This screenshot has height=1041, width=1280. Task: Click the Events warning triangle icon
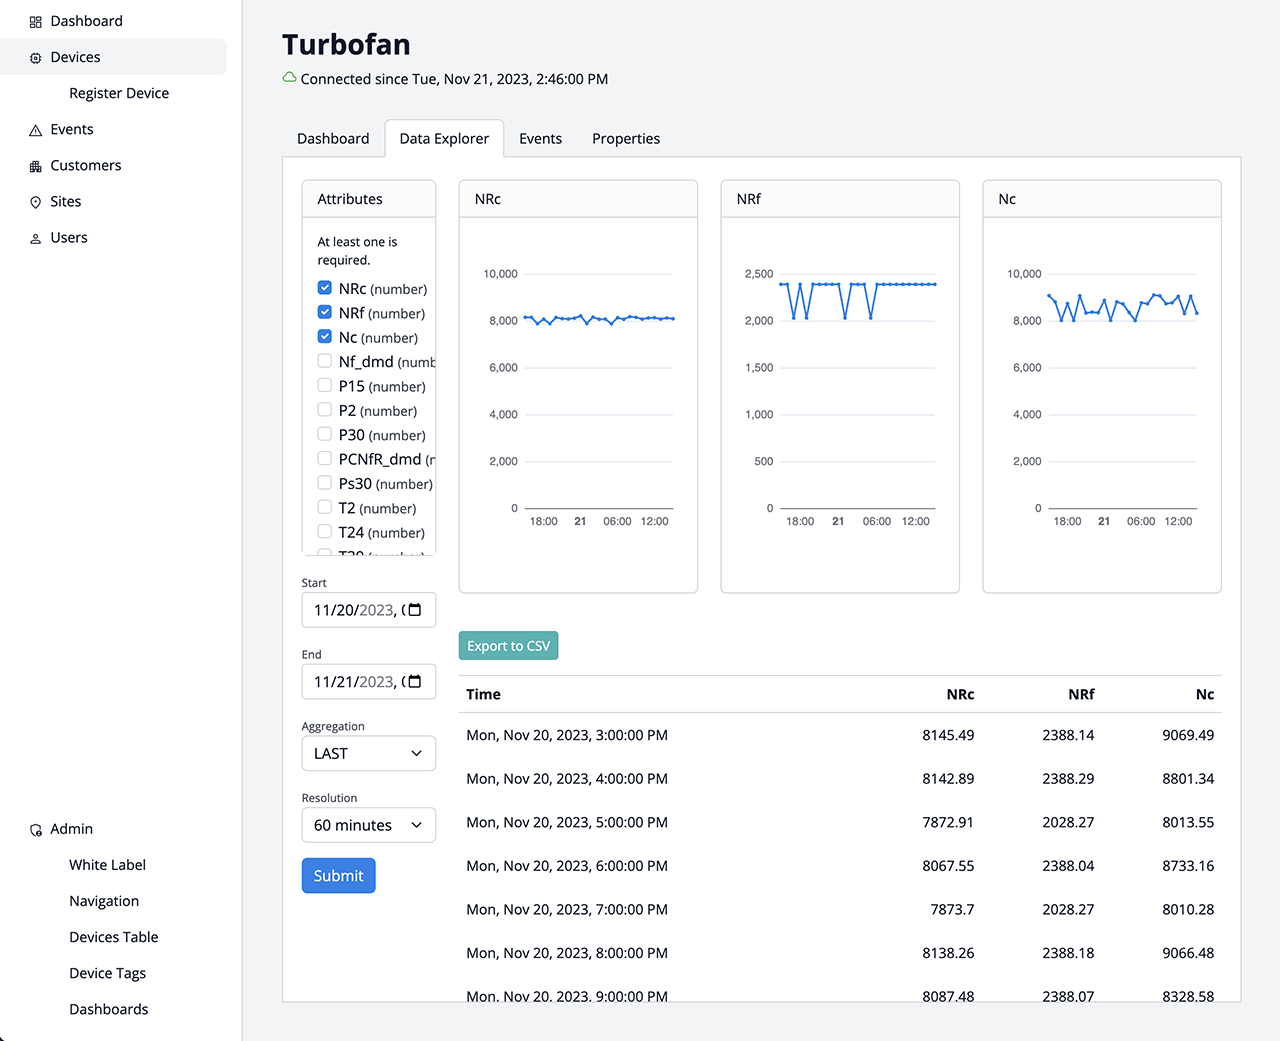(x=36, y=130)
